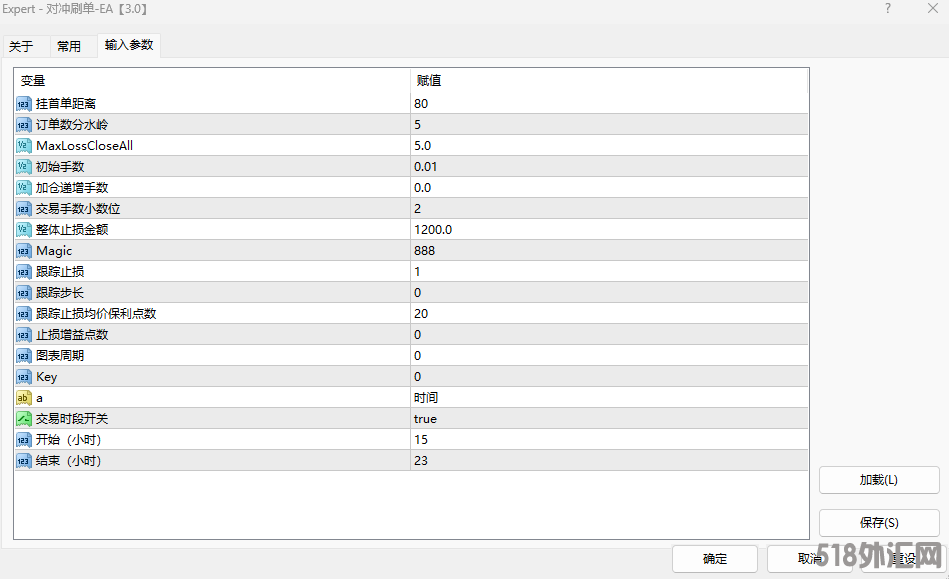The image size is (949, 579).
Task: Click the icon next to 整体止损金额
Action: tap(24, 230)
